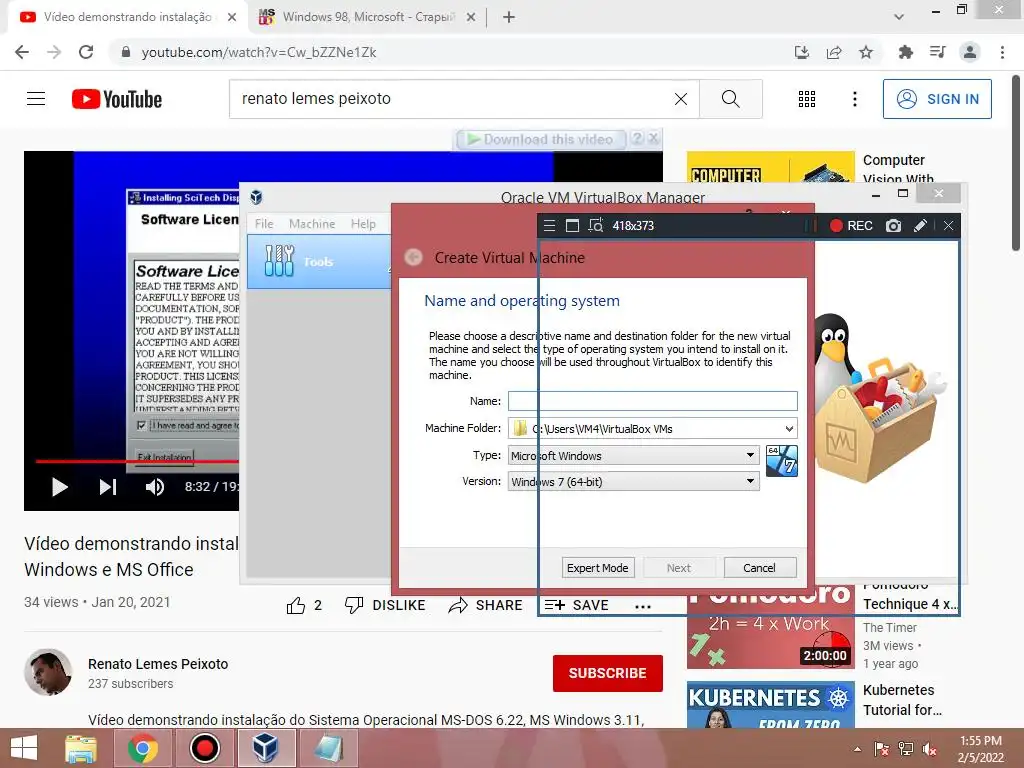Go to YouTube home via the logo

click(117, 99)
